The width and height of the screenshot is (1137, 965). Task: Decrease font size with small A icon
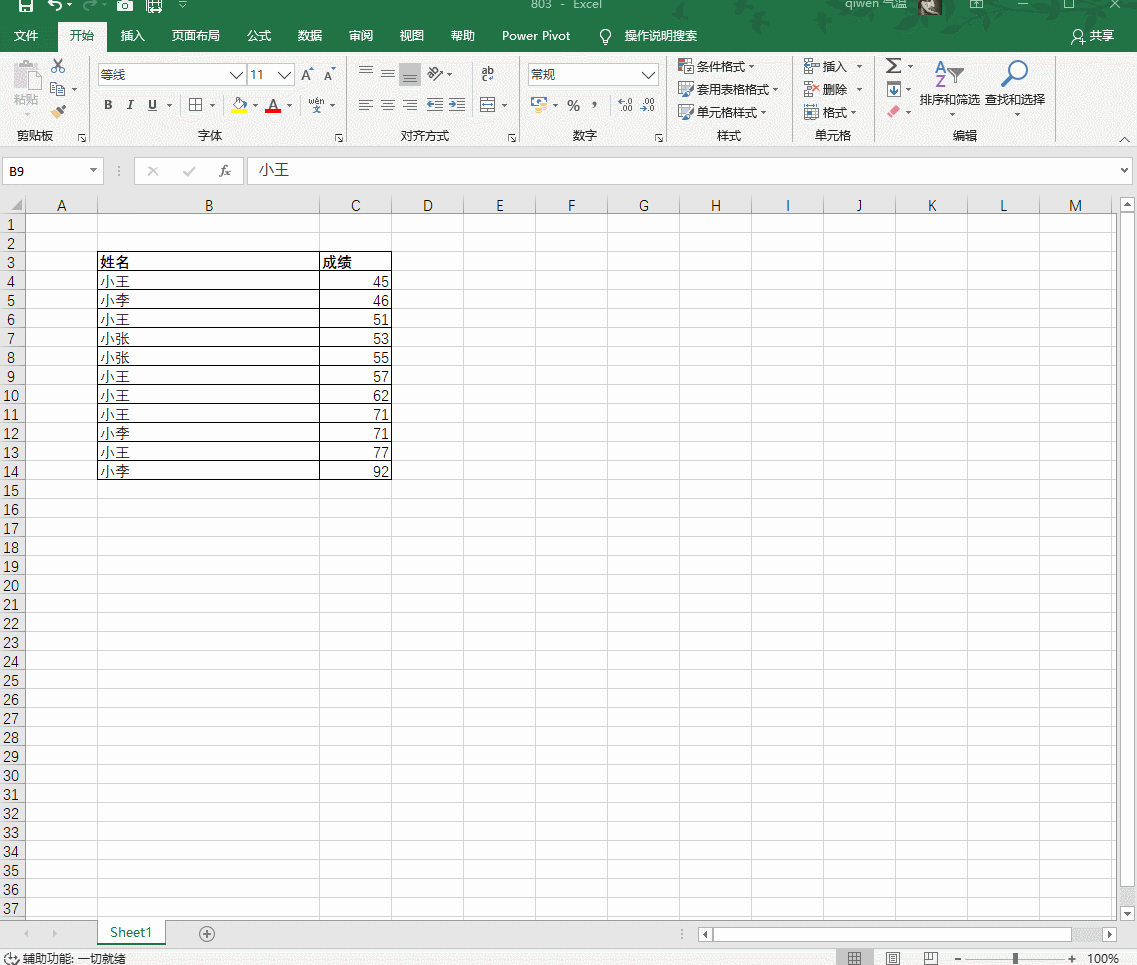tap(329, 74)
